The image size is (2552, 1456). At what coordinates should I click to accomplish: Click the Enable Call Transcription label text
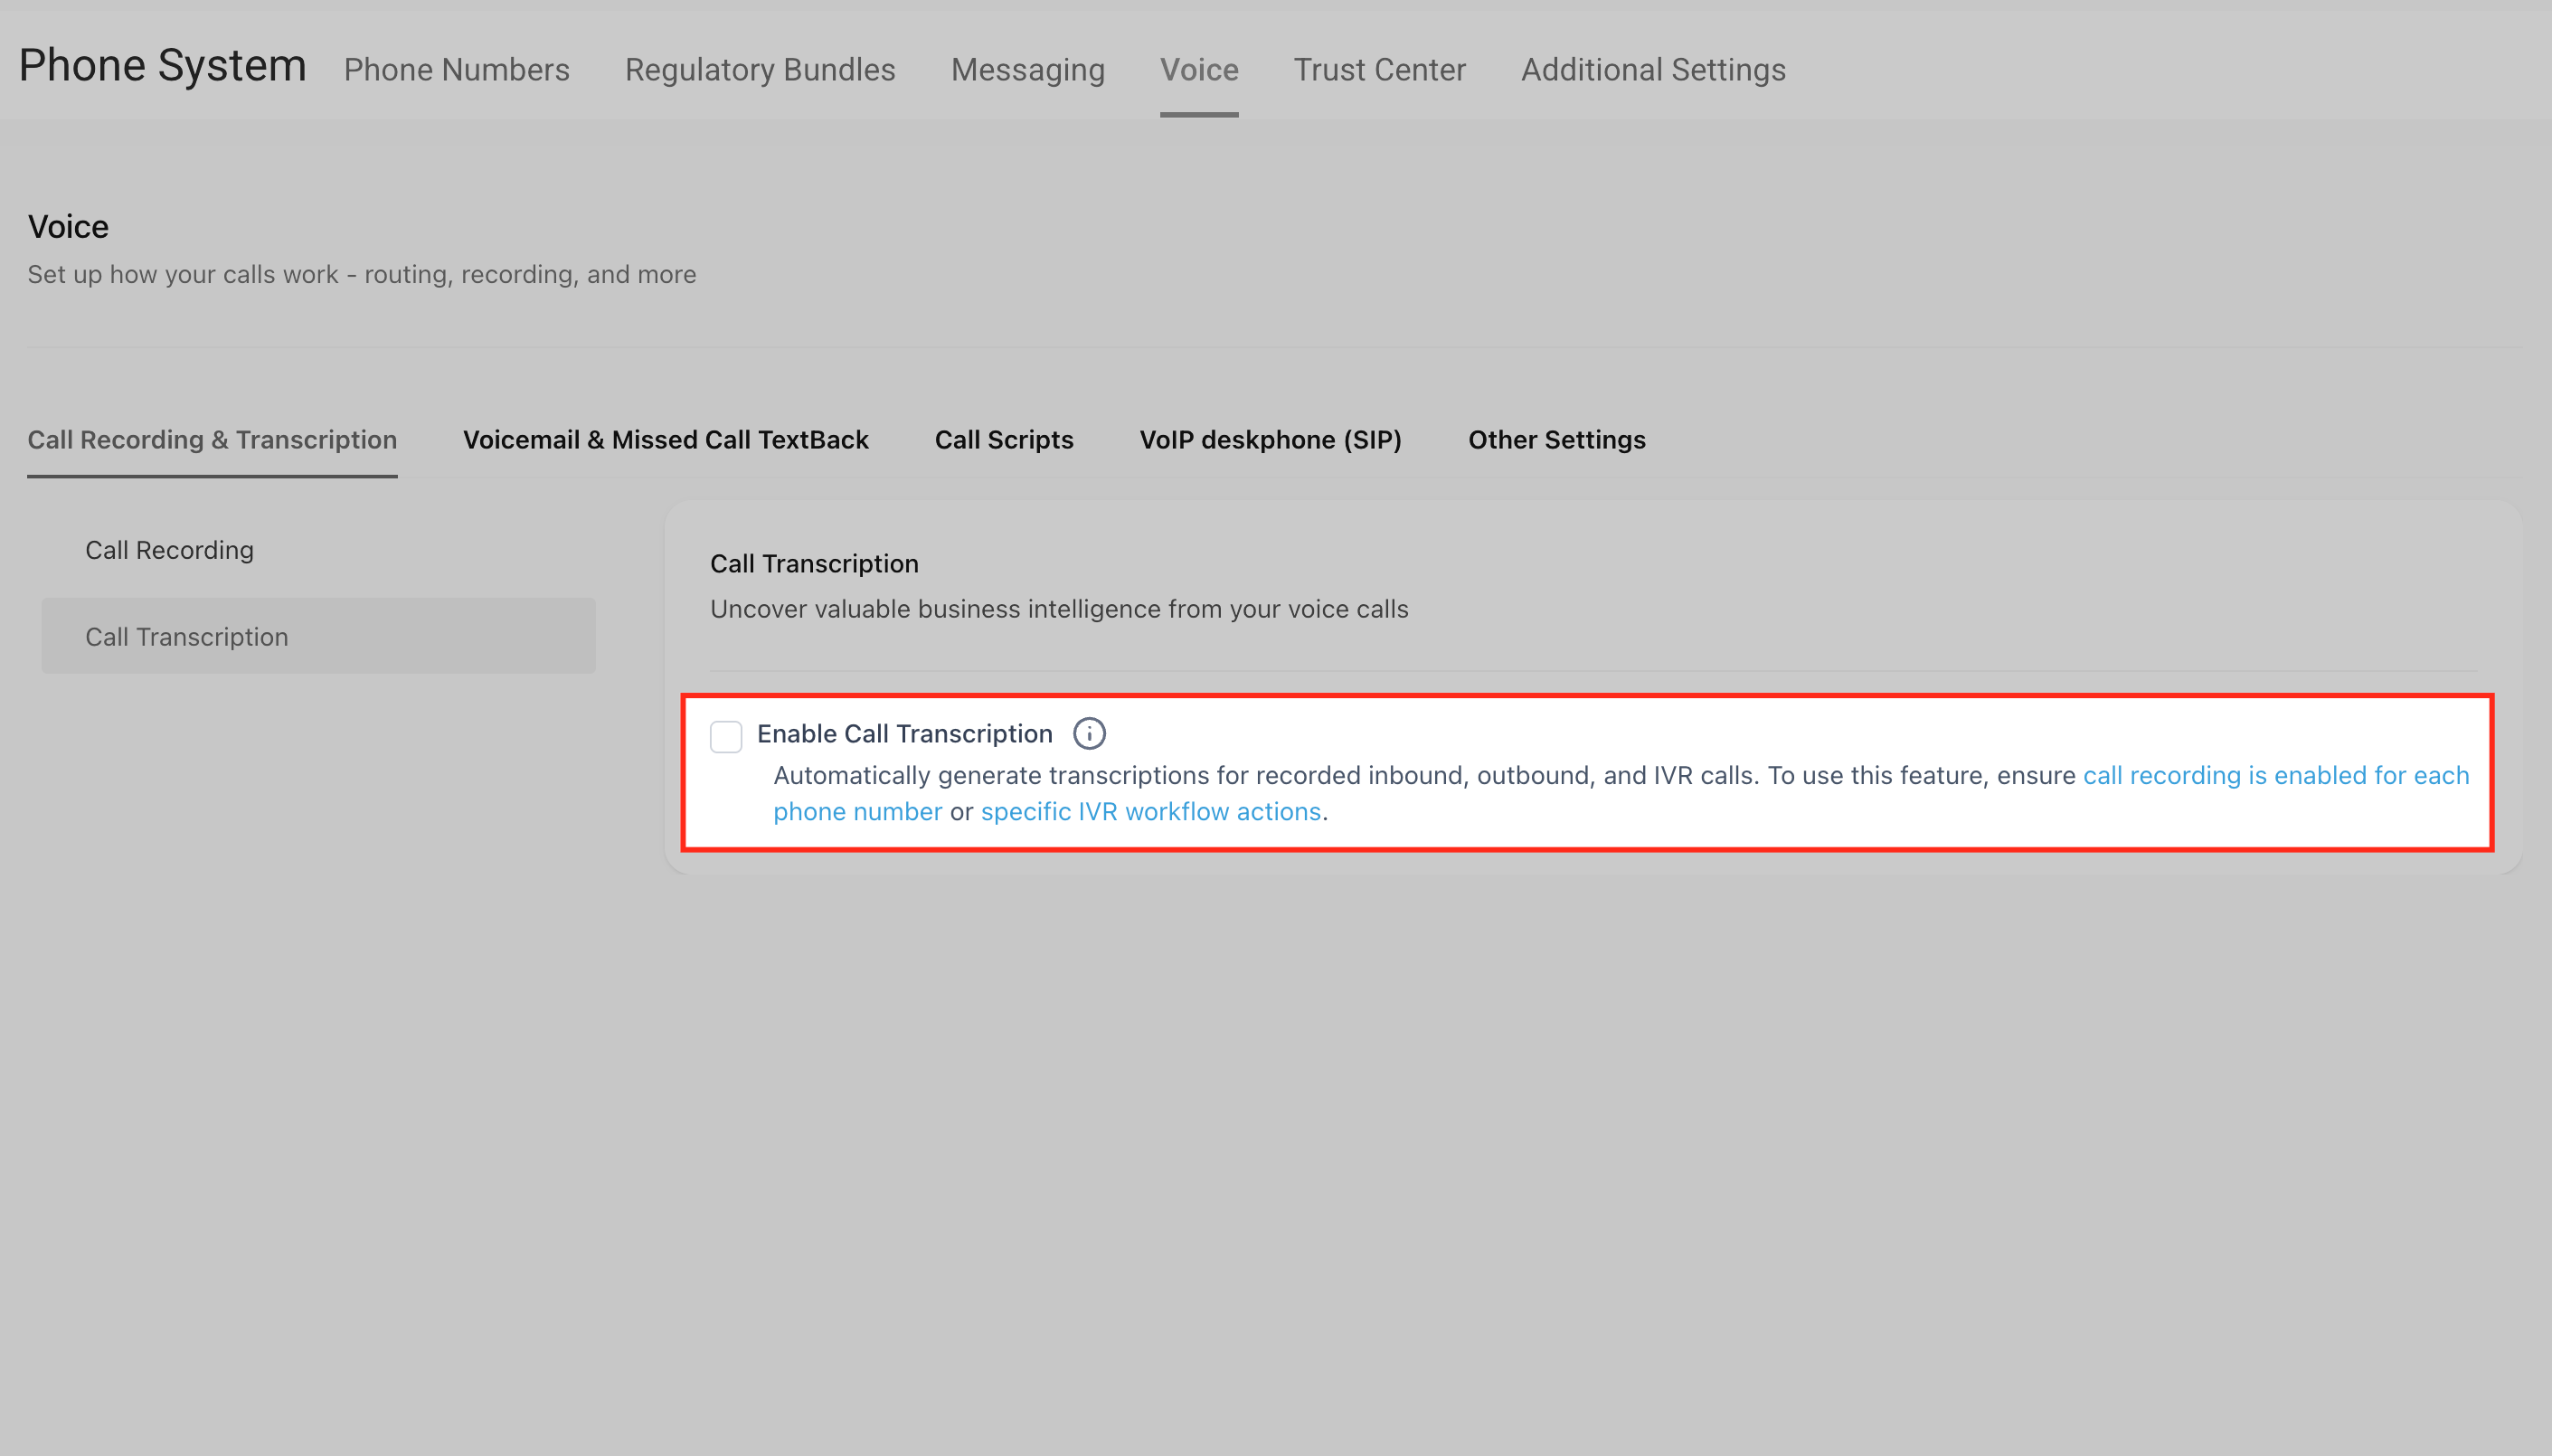click(904, 734)
